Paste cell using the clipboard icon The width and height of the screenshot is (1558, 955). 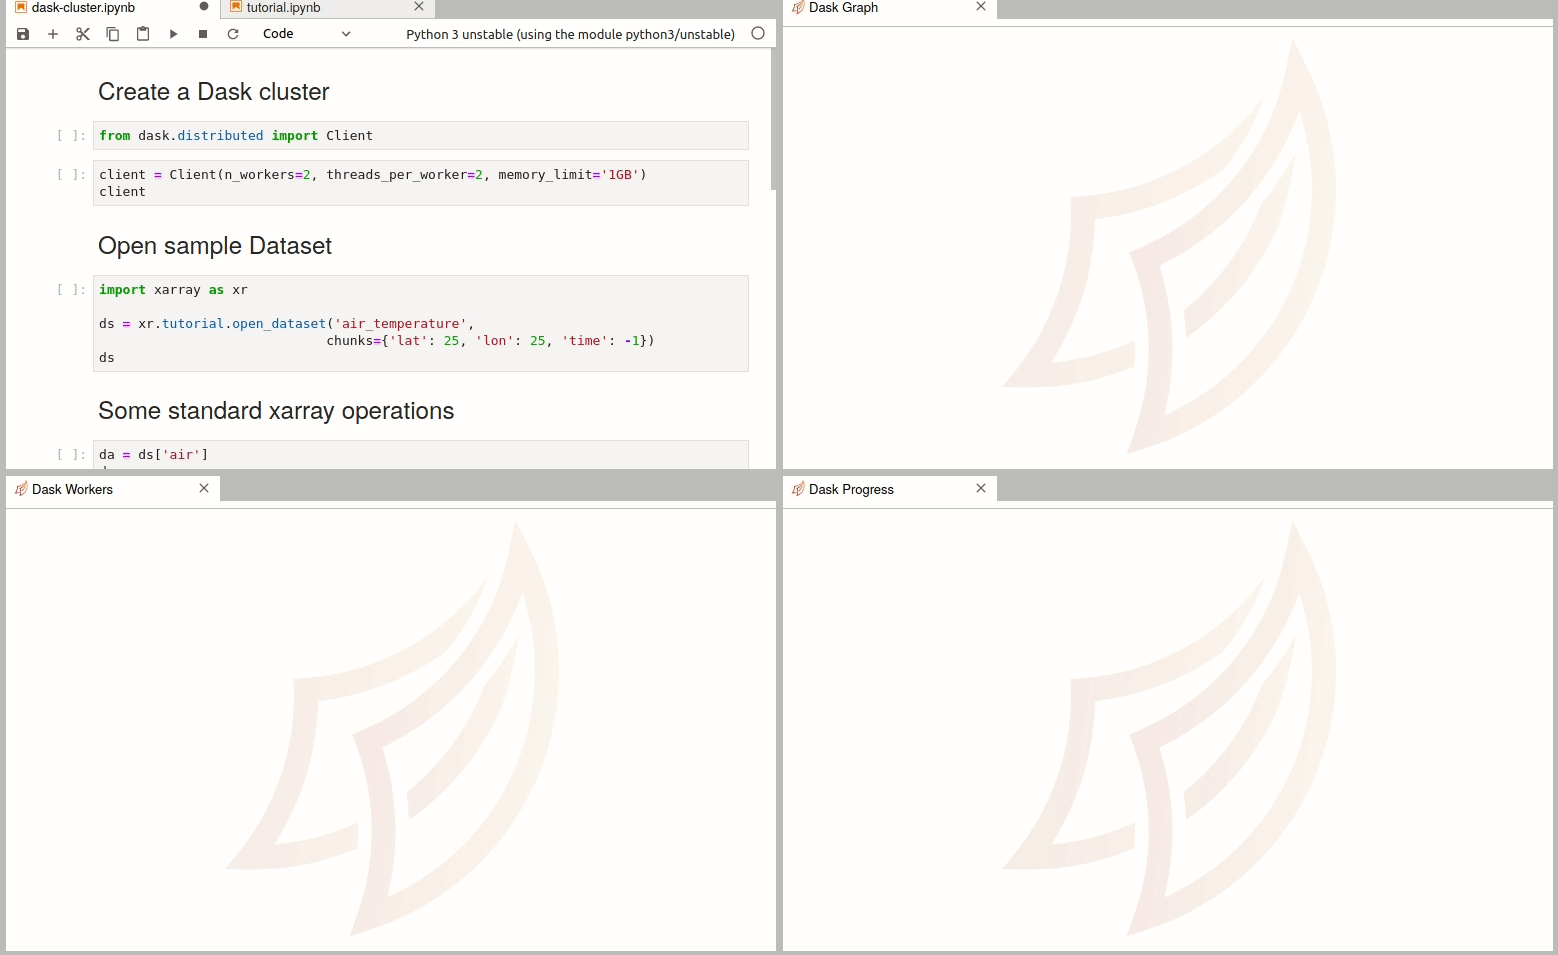point(143,34)
